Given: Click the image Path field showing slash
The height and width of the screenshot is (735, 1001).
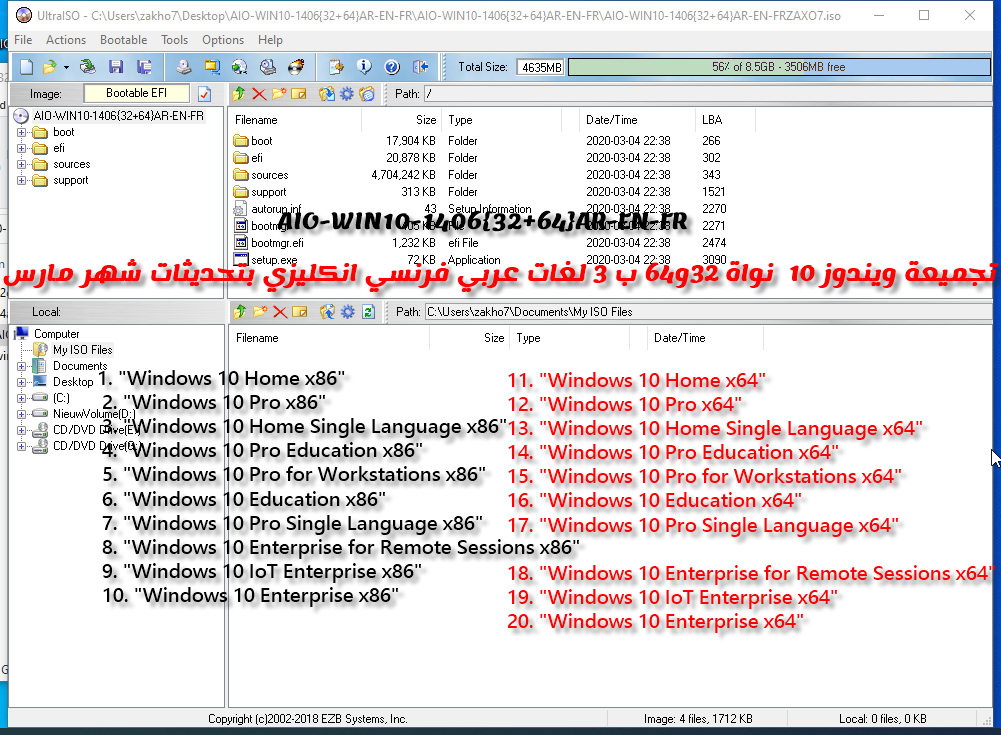Looking at the screenshot, I should click(708, 94).
